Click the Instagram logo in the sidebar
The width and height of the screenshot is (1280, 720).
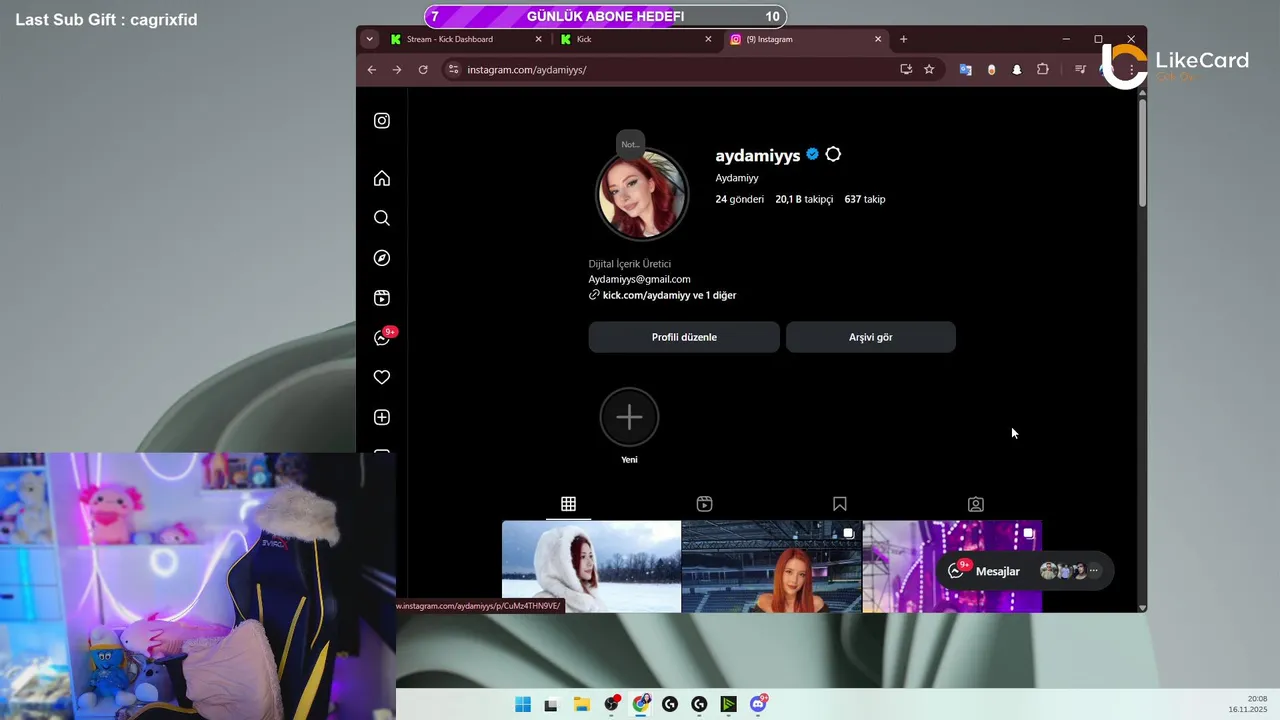tap(382, 121)
